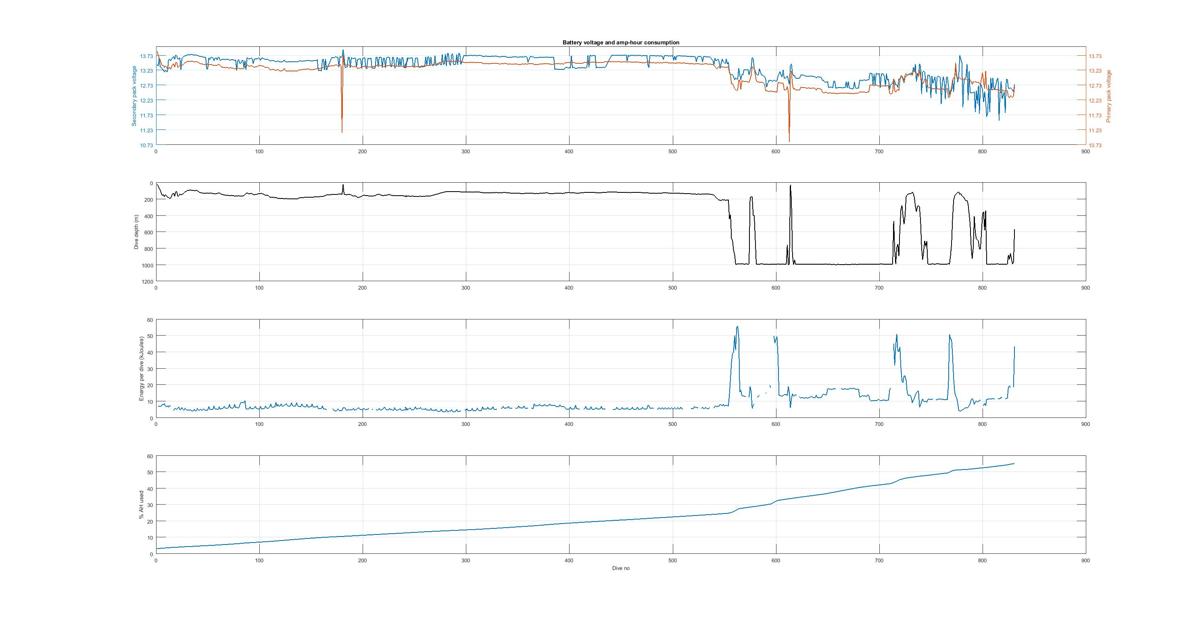Click the 10 tick on Energy per dive y-axis
Viewport: 1200px width, 622px height.
150,402
